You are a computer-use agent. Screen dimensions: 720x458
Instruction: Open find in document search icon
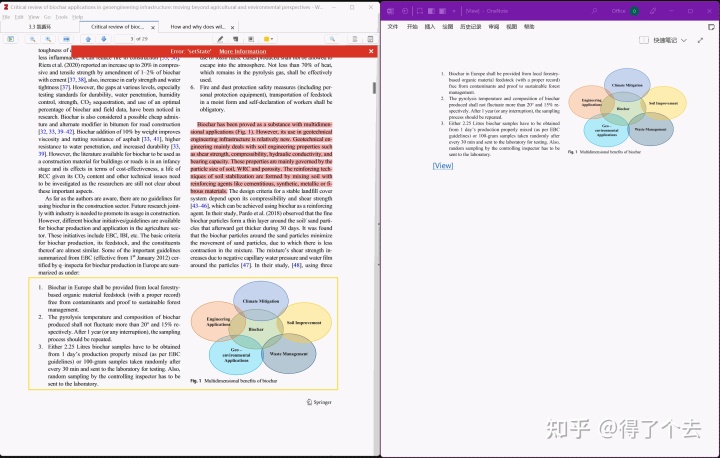[332, 39]
